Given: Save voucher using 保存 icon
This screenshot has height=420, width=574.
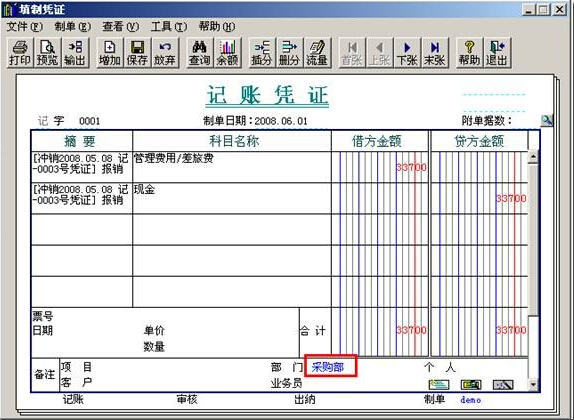Looking at the screenshot, I should 137,53.
